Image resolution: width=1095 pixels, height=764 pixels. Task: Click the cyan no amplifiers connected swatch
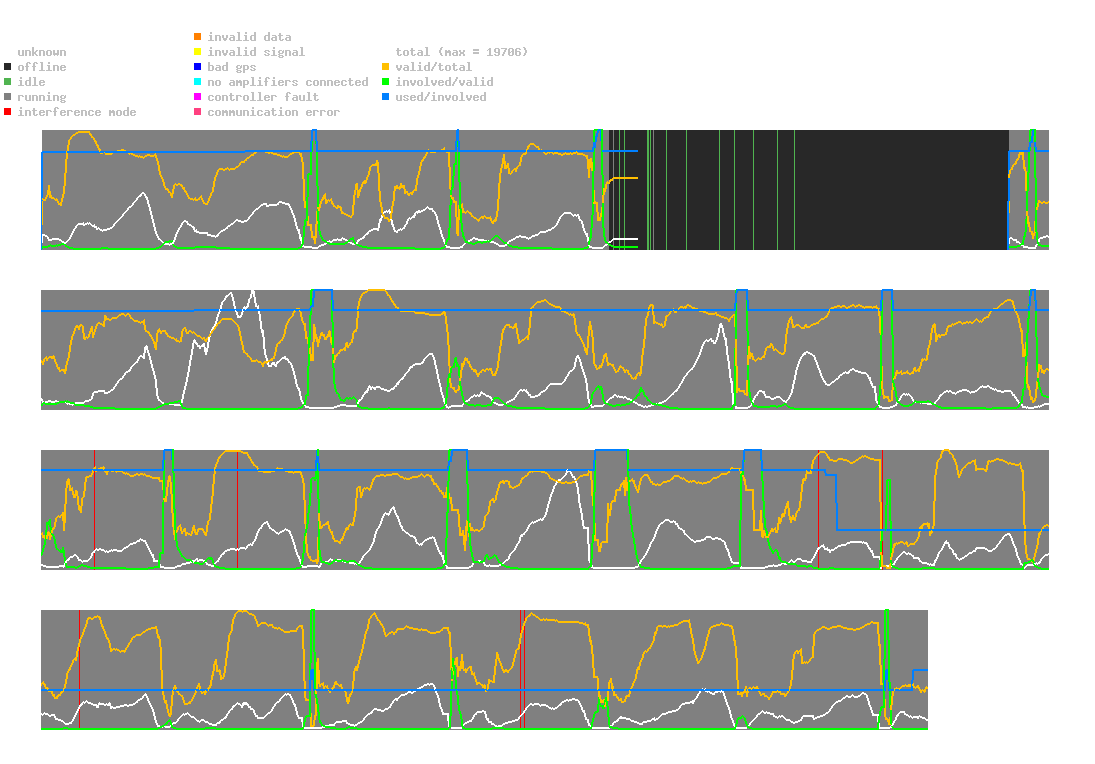coord(198,82)
